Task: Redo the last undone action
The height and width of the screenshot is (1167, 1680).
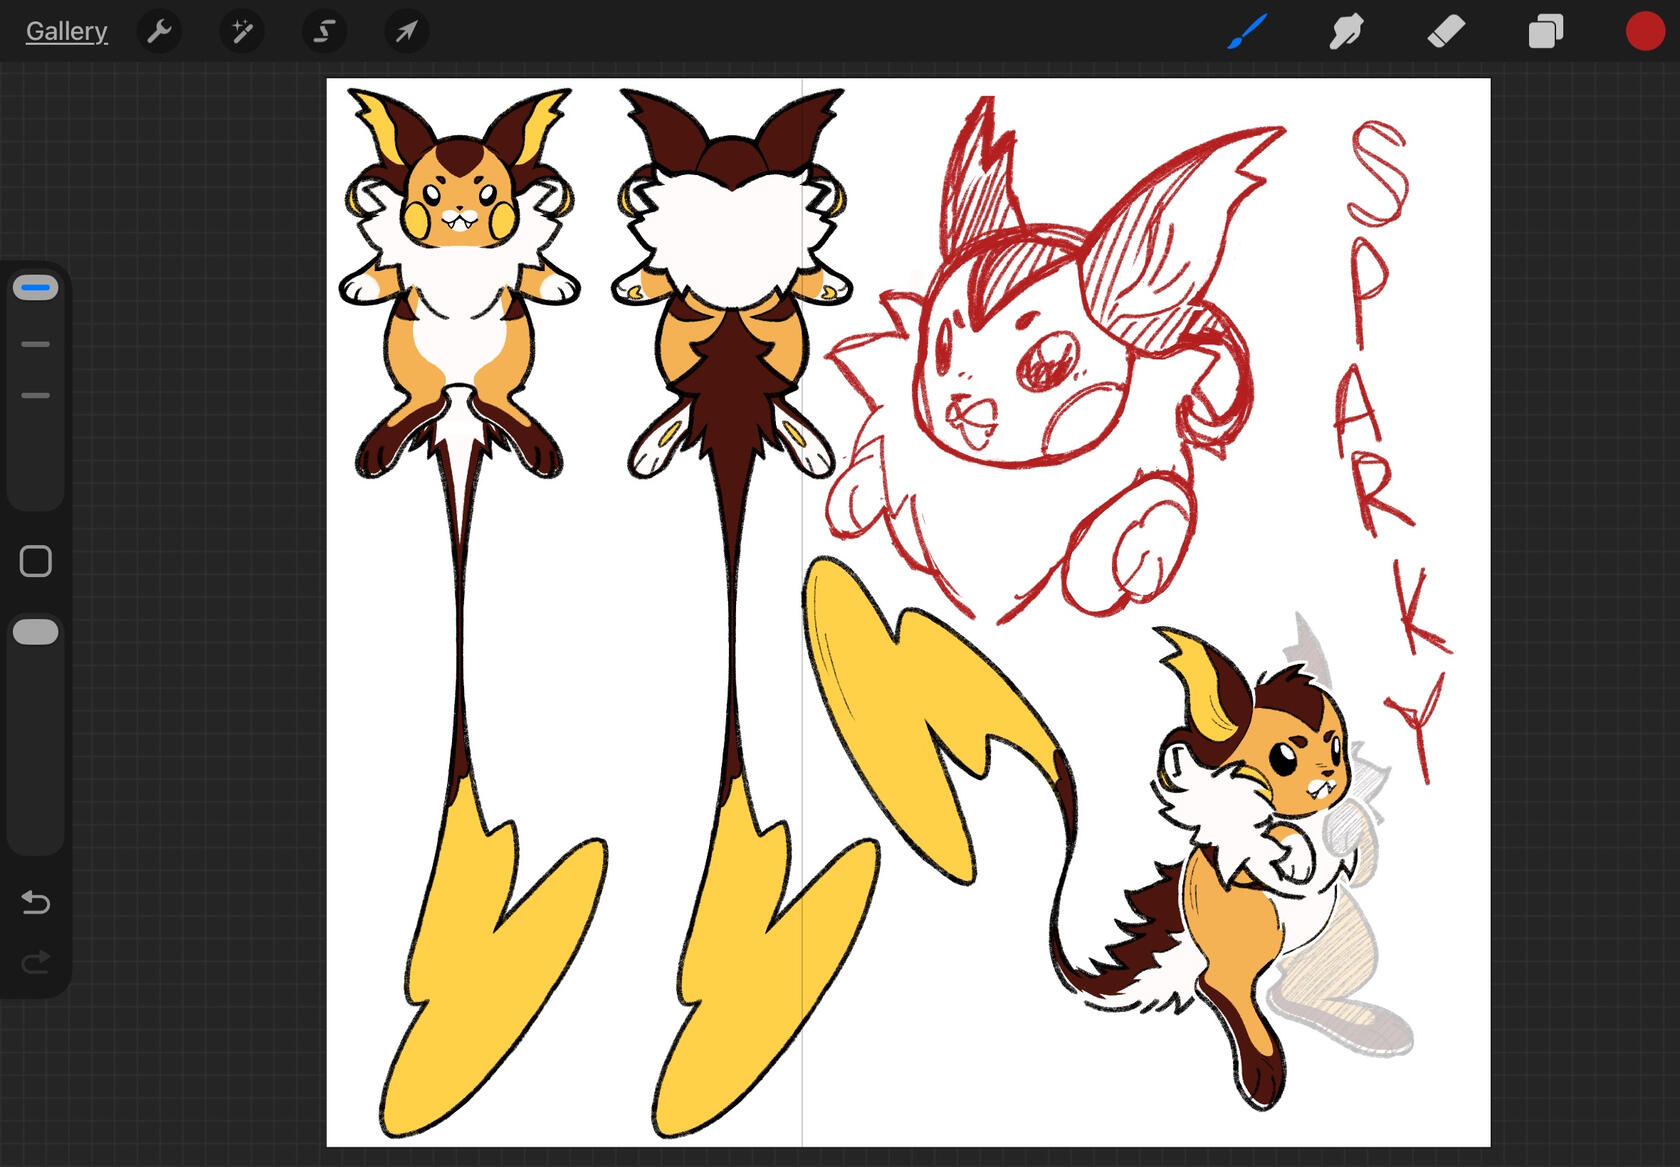Action: pyautogui.click(x=36, y=963)
